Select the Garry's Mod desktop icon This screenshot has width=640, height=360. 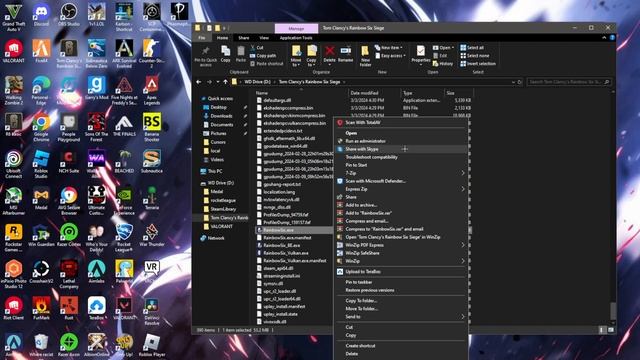click(96, 89)
